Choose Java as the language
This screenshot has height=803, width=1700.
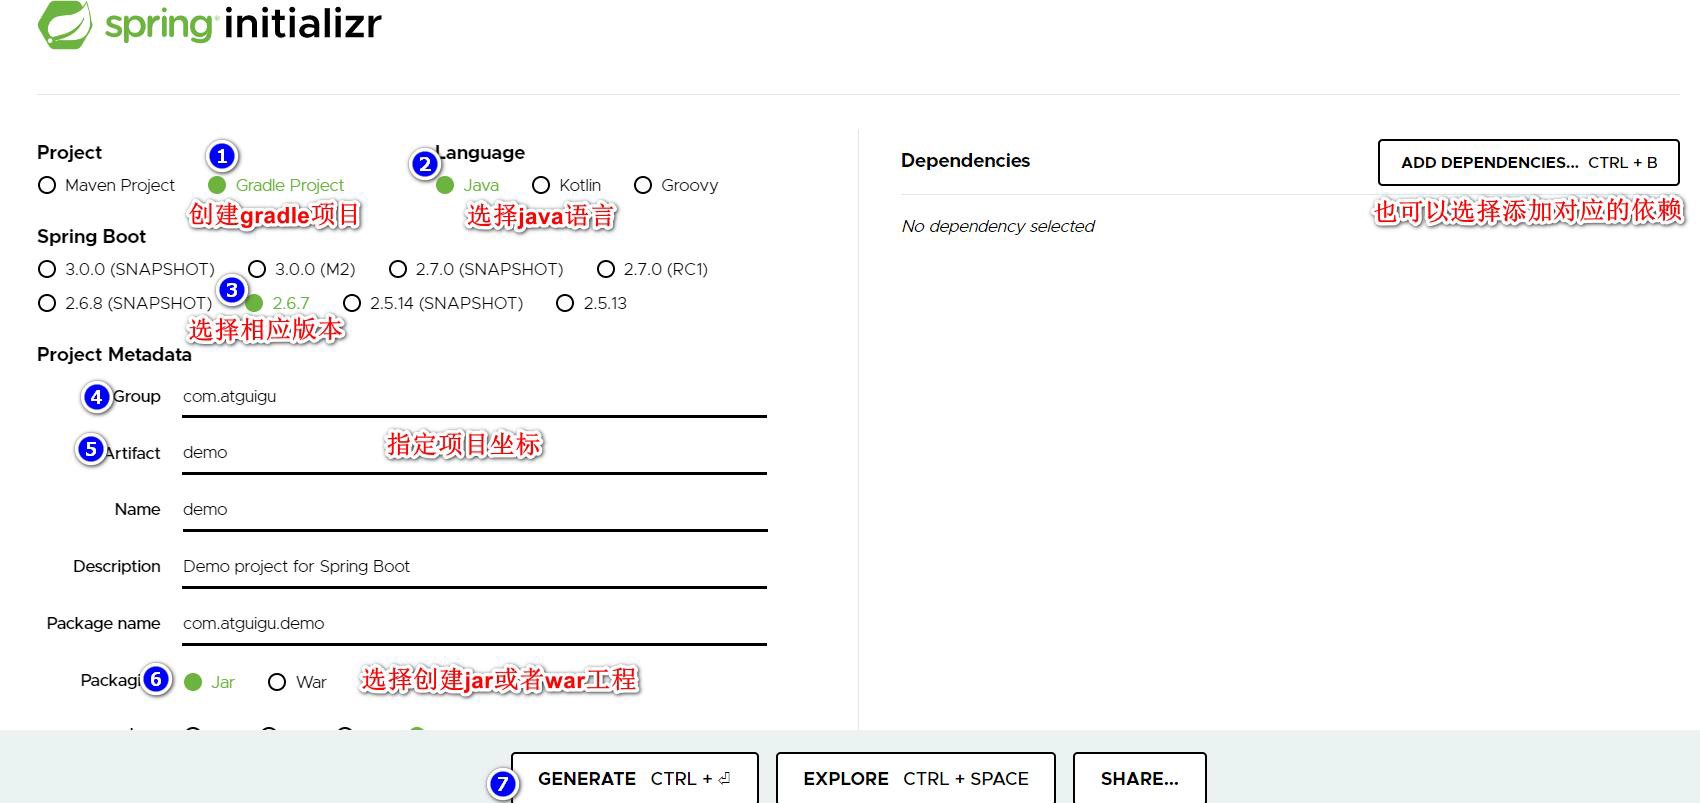coord(468,185)
